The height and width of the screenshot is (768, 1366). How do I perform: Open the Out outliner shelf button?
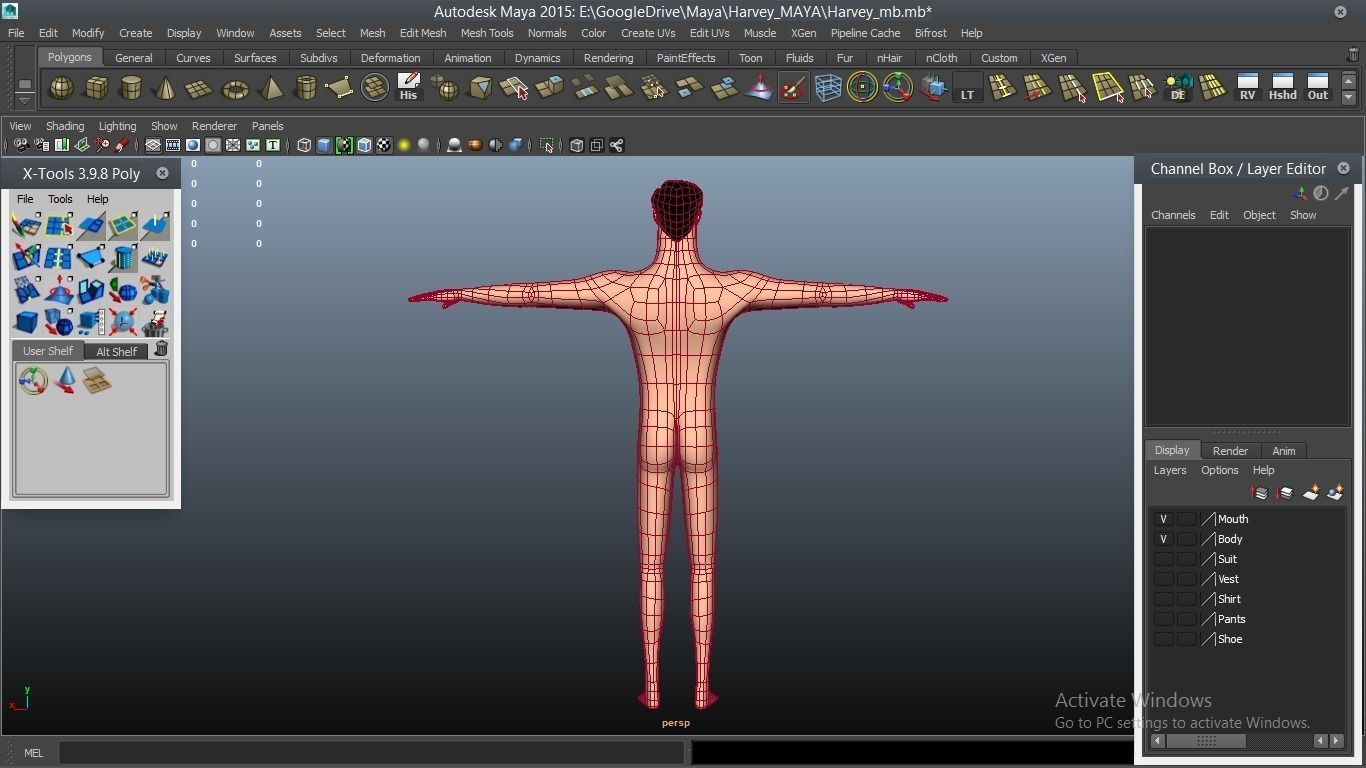[x=1318, y=88]
